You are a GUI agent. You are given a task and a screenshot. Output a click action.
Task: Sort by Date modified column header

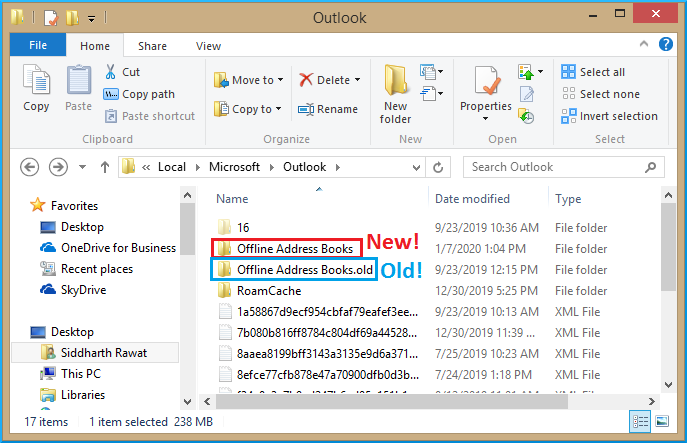point(472,199)
